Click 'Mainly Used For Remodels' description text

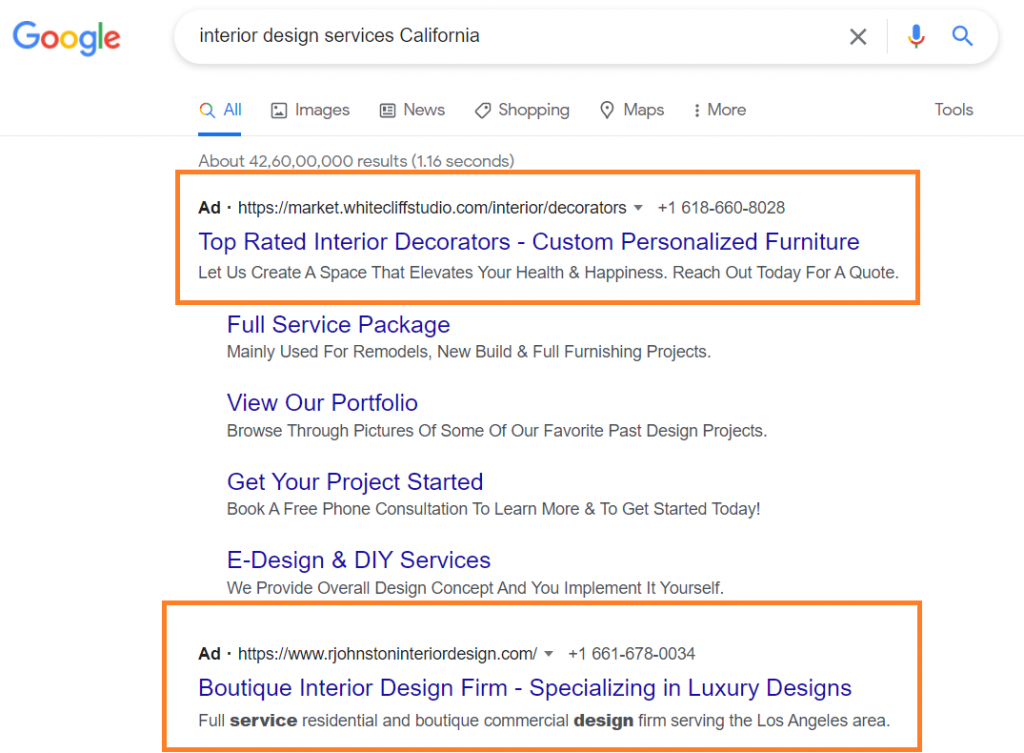[468, 352]
